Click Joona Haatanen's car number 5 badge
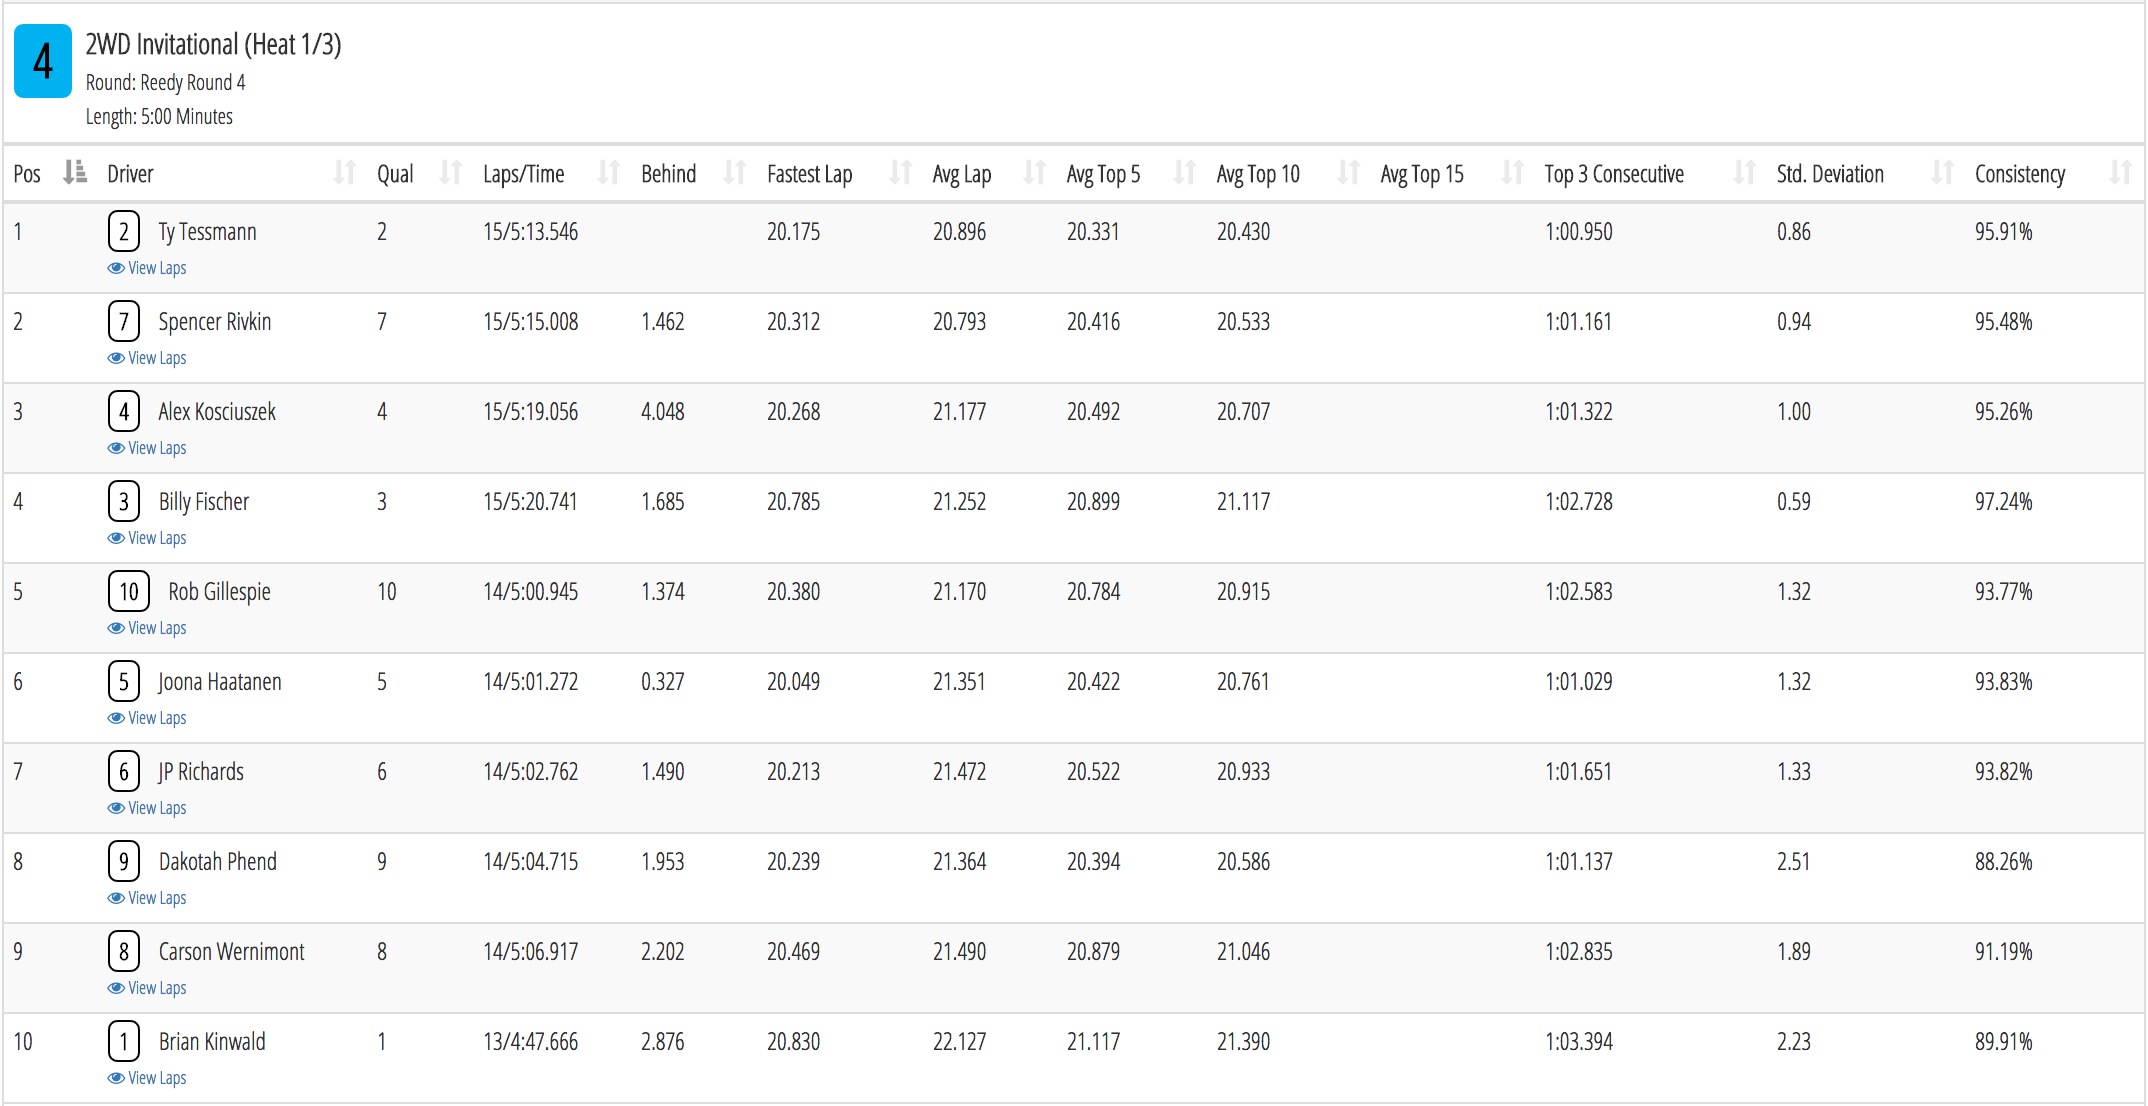This screenshot has width=2148, height=1106. [123, 682]
